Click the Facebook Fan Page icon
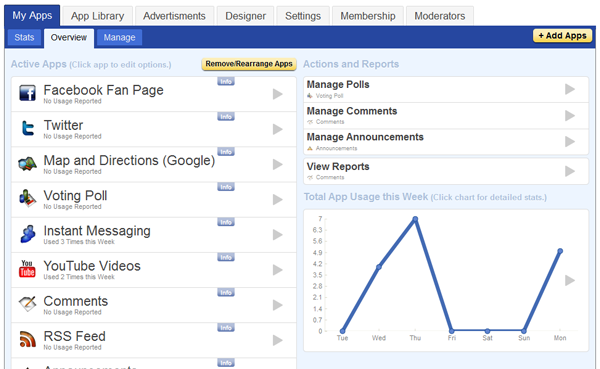 click(x=28, y=93)
